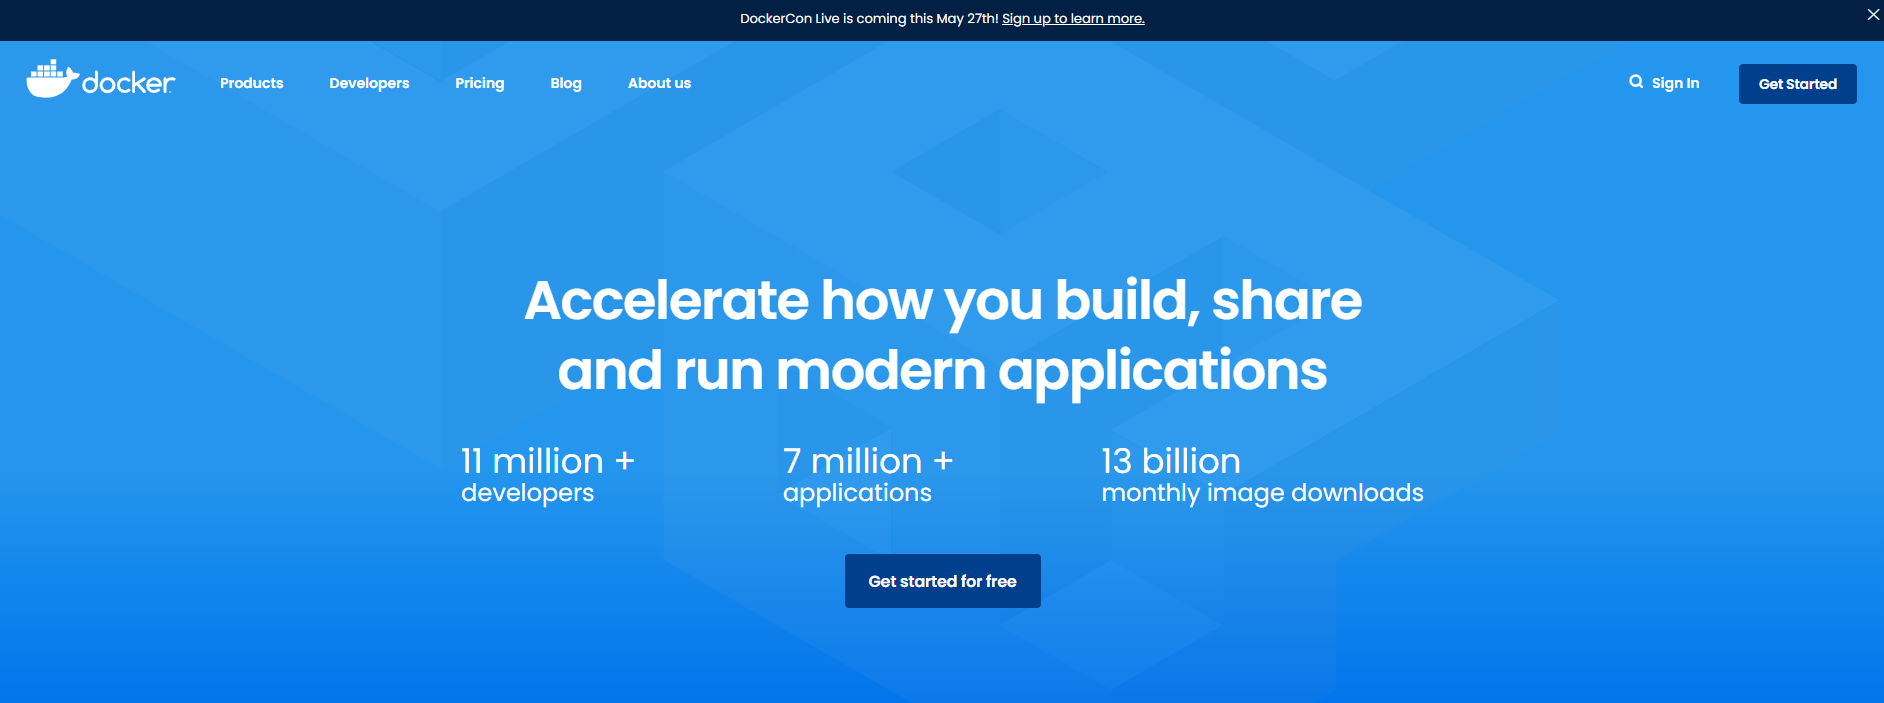This screenshot has width=1884, height=703.
Task: Click the DockerCon Live announcement text
Action: [869, 18]
